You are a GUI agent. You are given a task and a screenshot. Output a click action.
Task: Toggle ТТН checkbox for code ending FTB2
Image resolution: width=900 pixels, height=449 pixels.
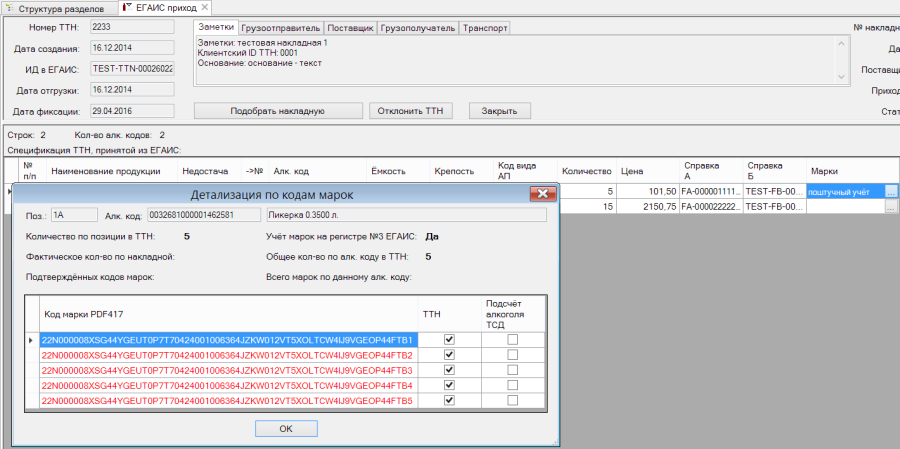click(x=449, y=355)
